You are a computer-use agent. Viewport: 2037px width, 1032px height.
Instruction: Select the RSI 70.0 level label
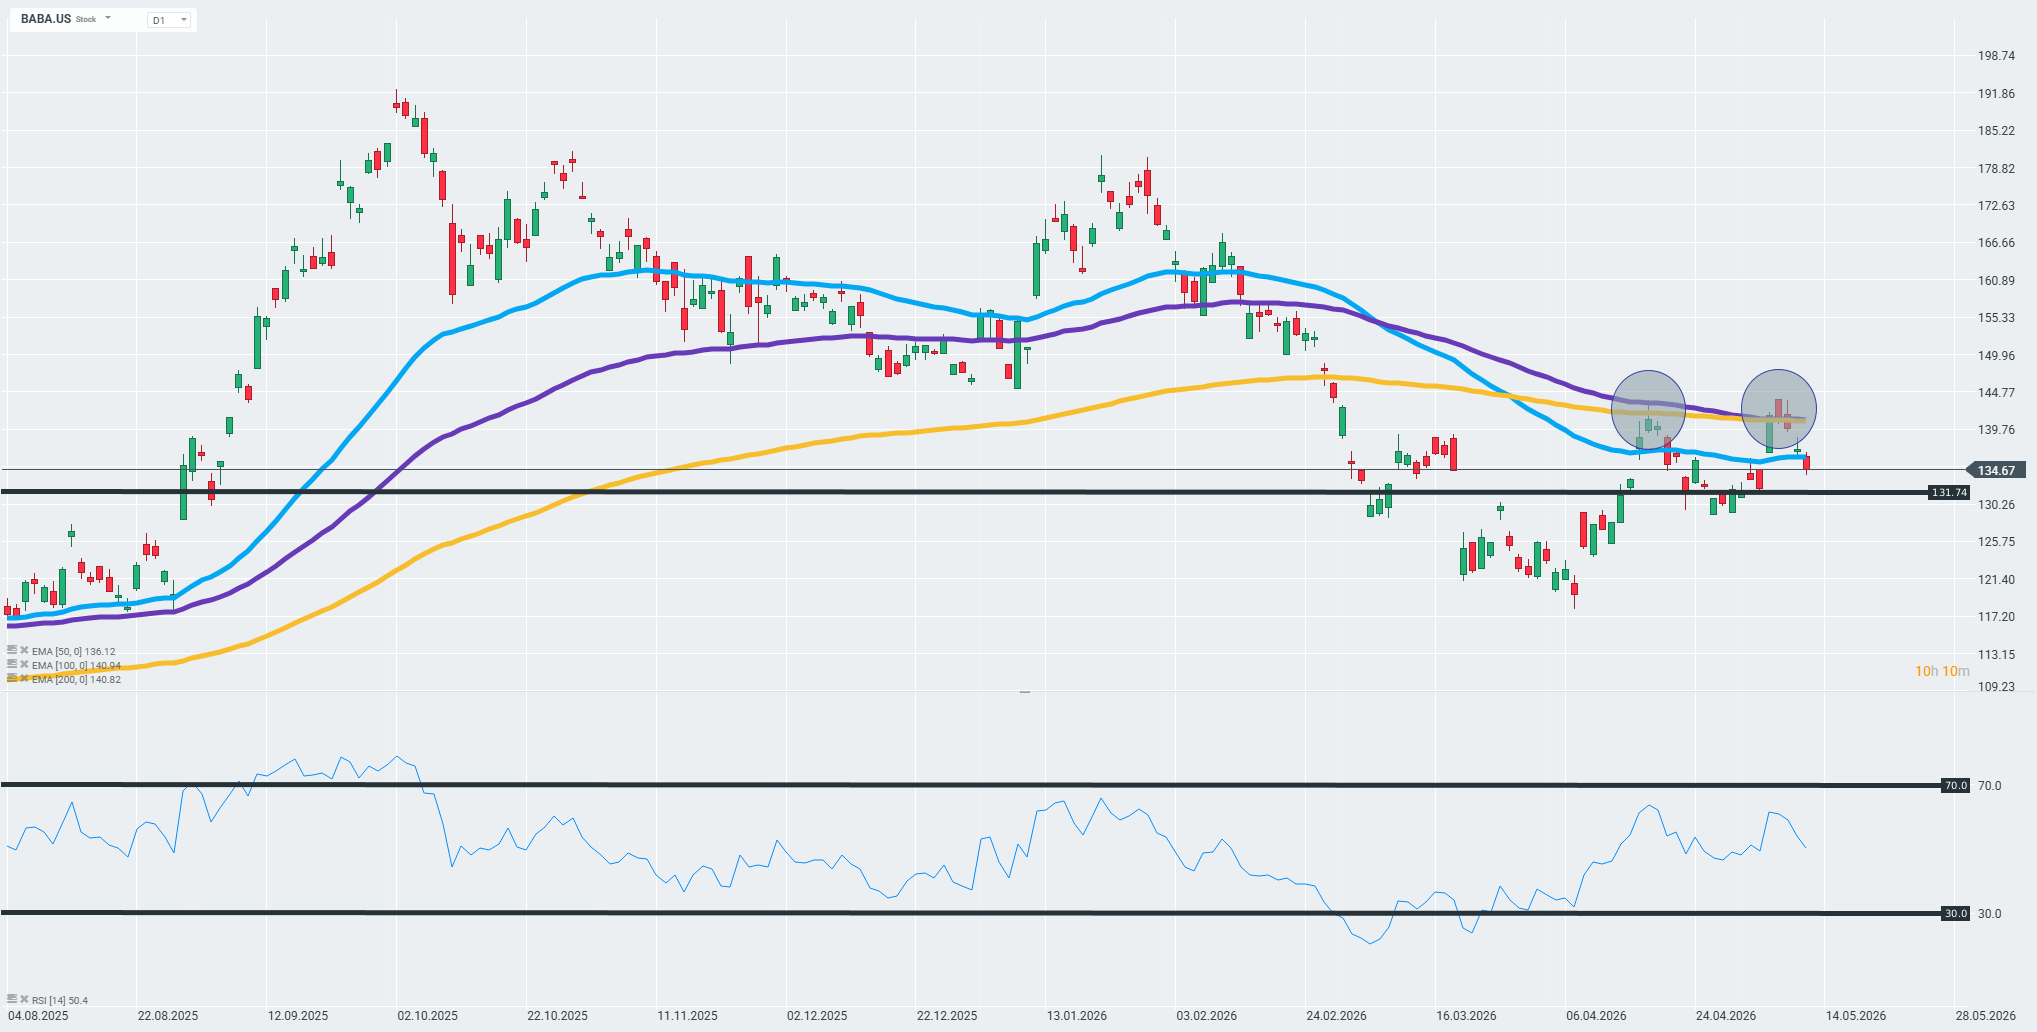coord(1955,785)
